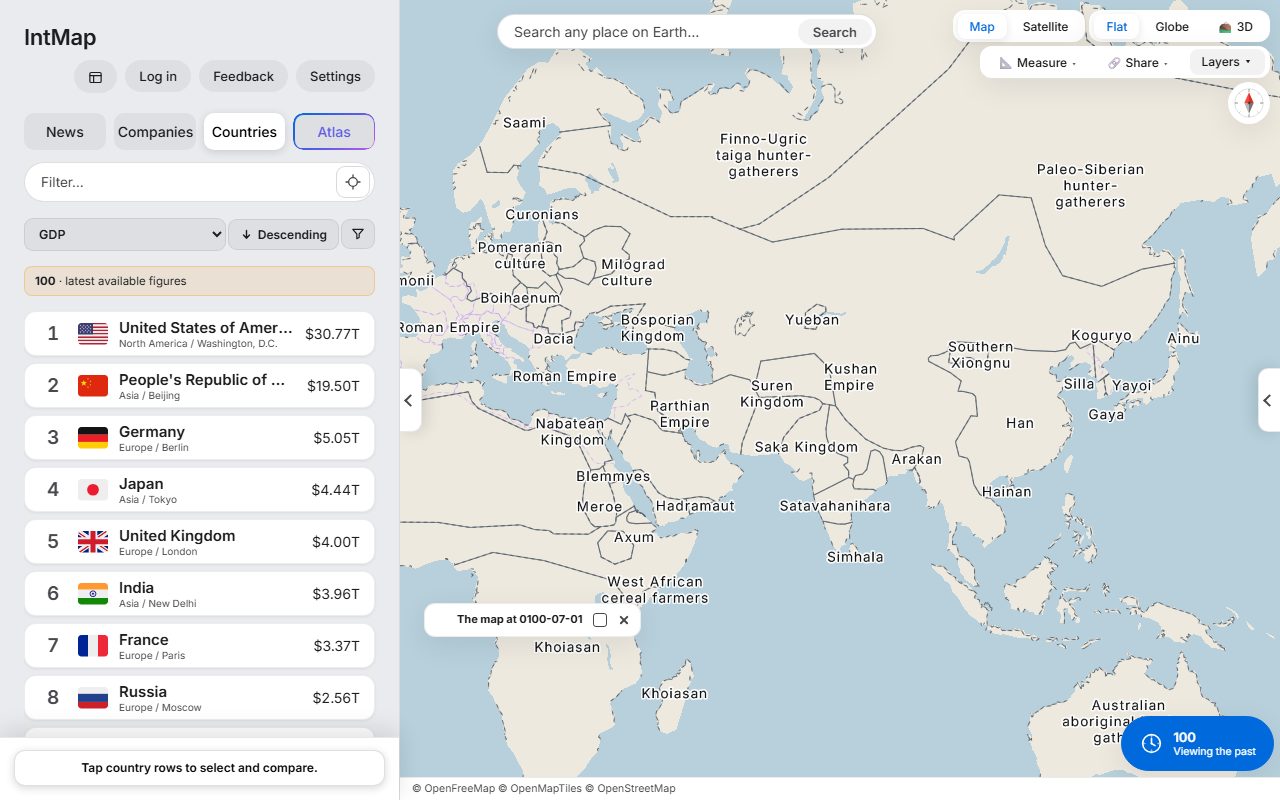The image size is (1280, 800).
Task: Open the Atlas tab
Action: coord(334,132)
